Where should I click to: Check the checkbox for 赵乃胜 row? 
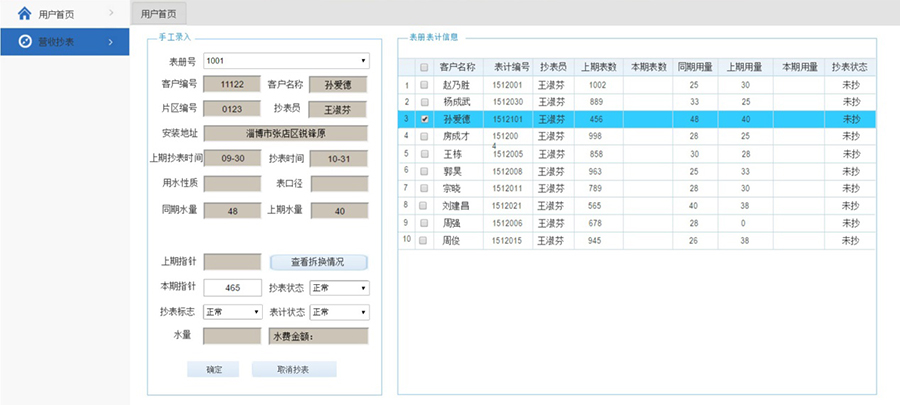point(424,85)
